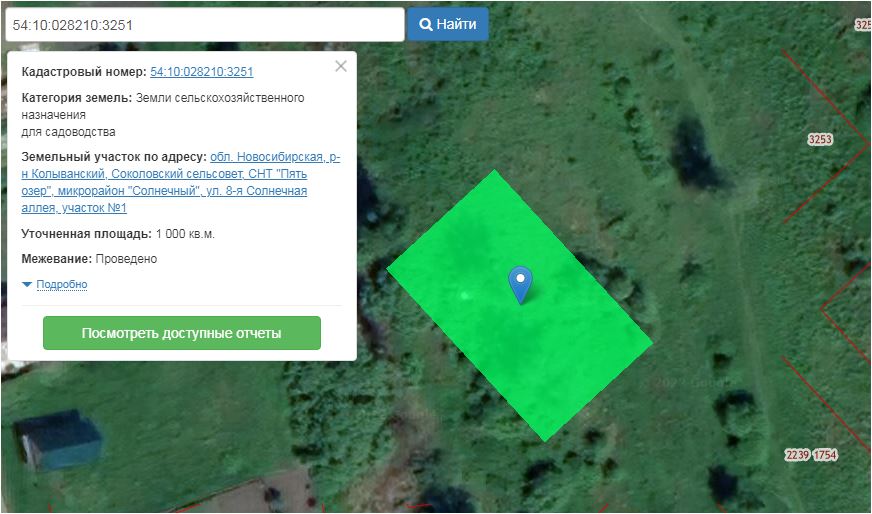
Task: Click the cadastral number search input field
Action: [x=205, y=24]
